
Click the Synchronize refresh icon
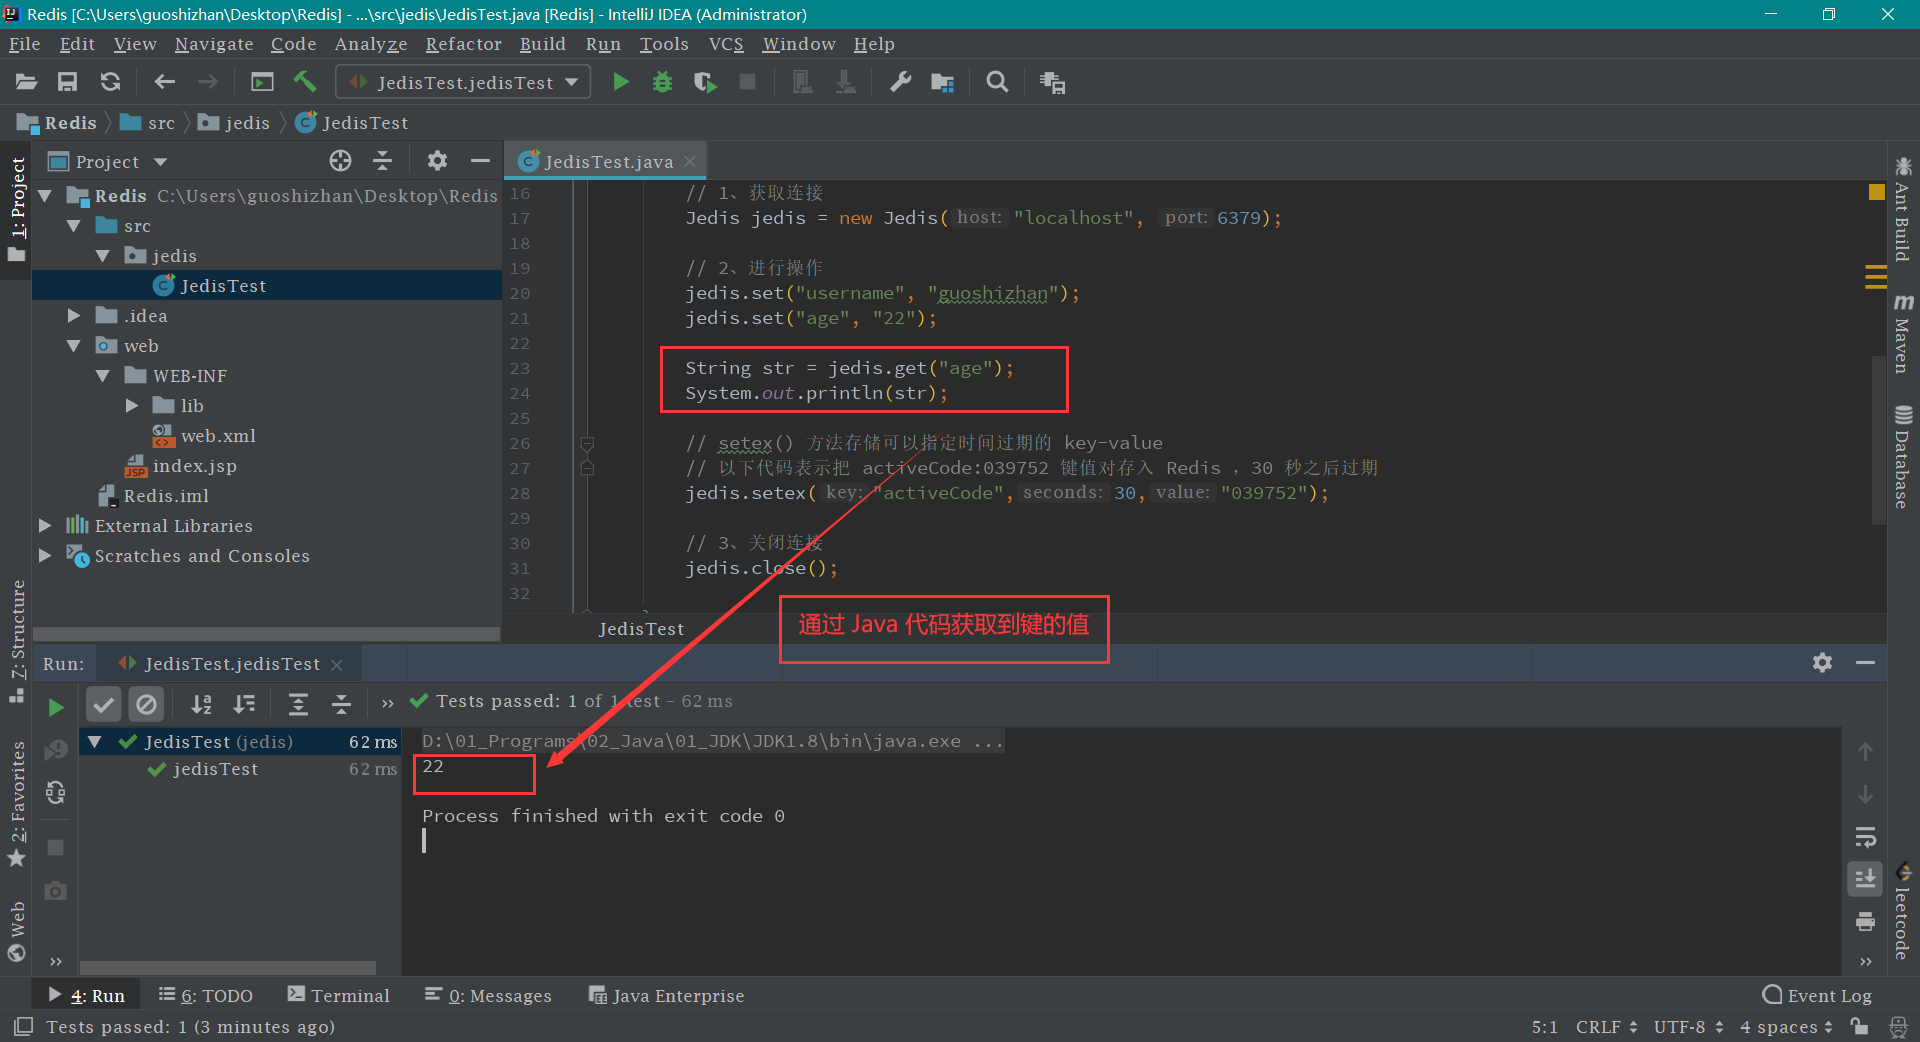click(110, 82)
